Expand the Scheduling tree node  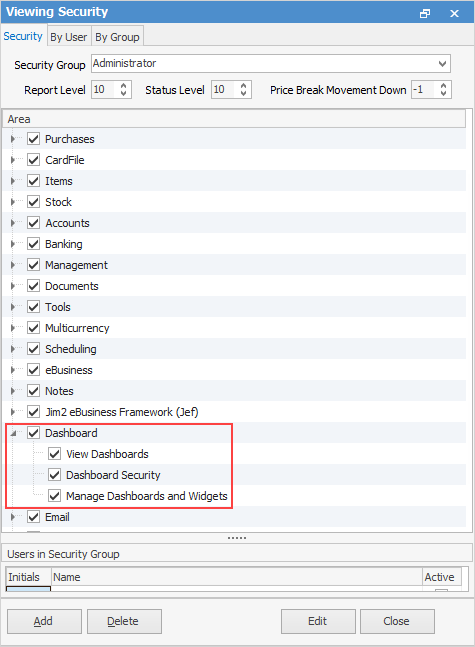coord(13,349)
